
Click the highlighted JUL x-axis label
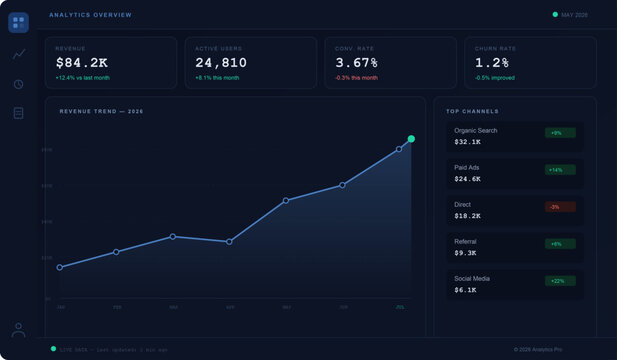pos(400,307)
